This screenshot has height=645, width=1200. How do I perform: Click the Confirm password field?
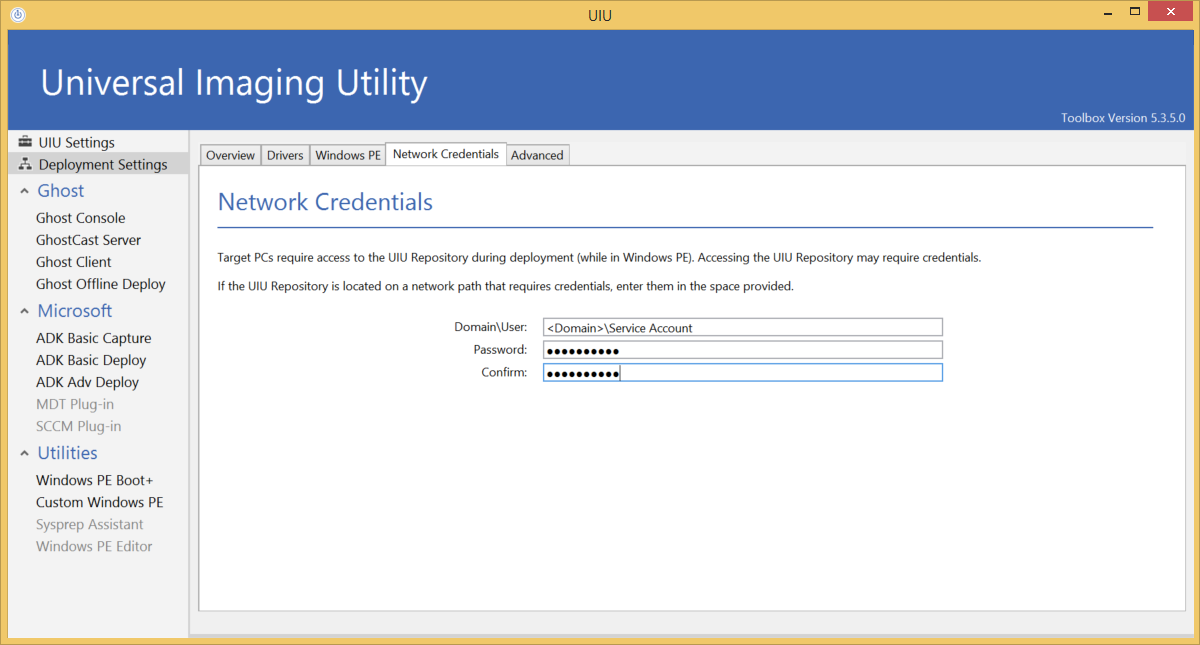click(742, 373)
